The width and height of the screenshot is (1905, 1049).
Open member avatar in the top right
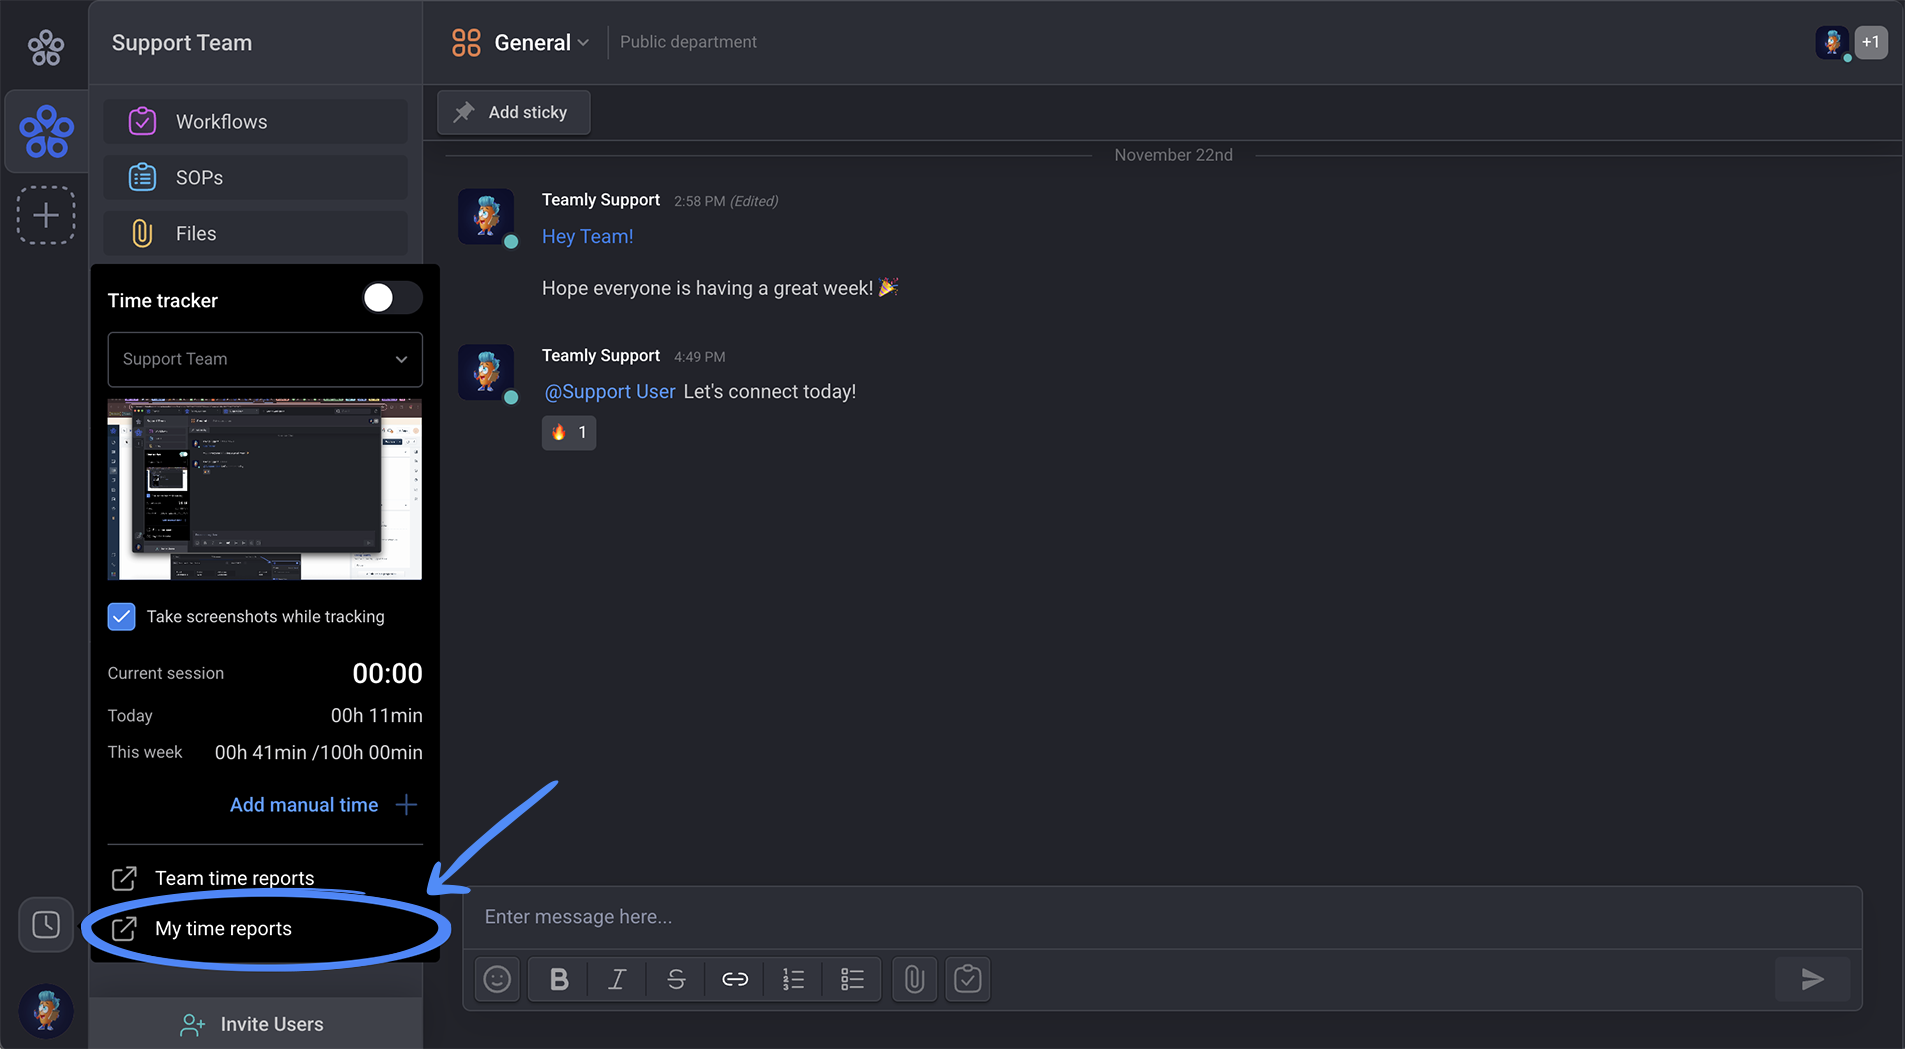(1832, 42)
